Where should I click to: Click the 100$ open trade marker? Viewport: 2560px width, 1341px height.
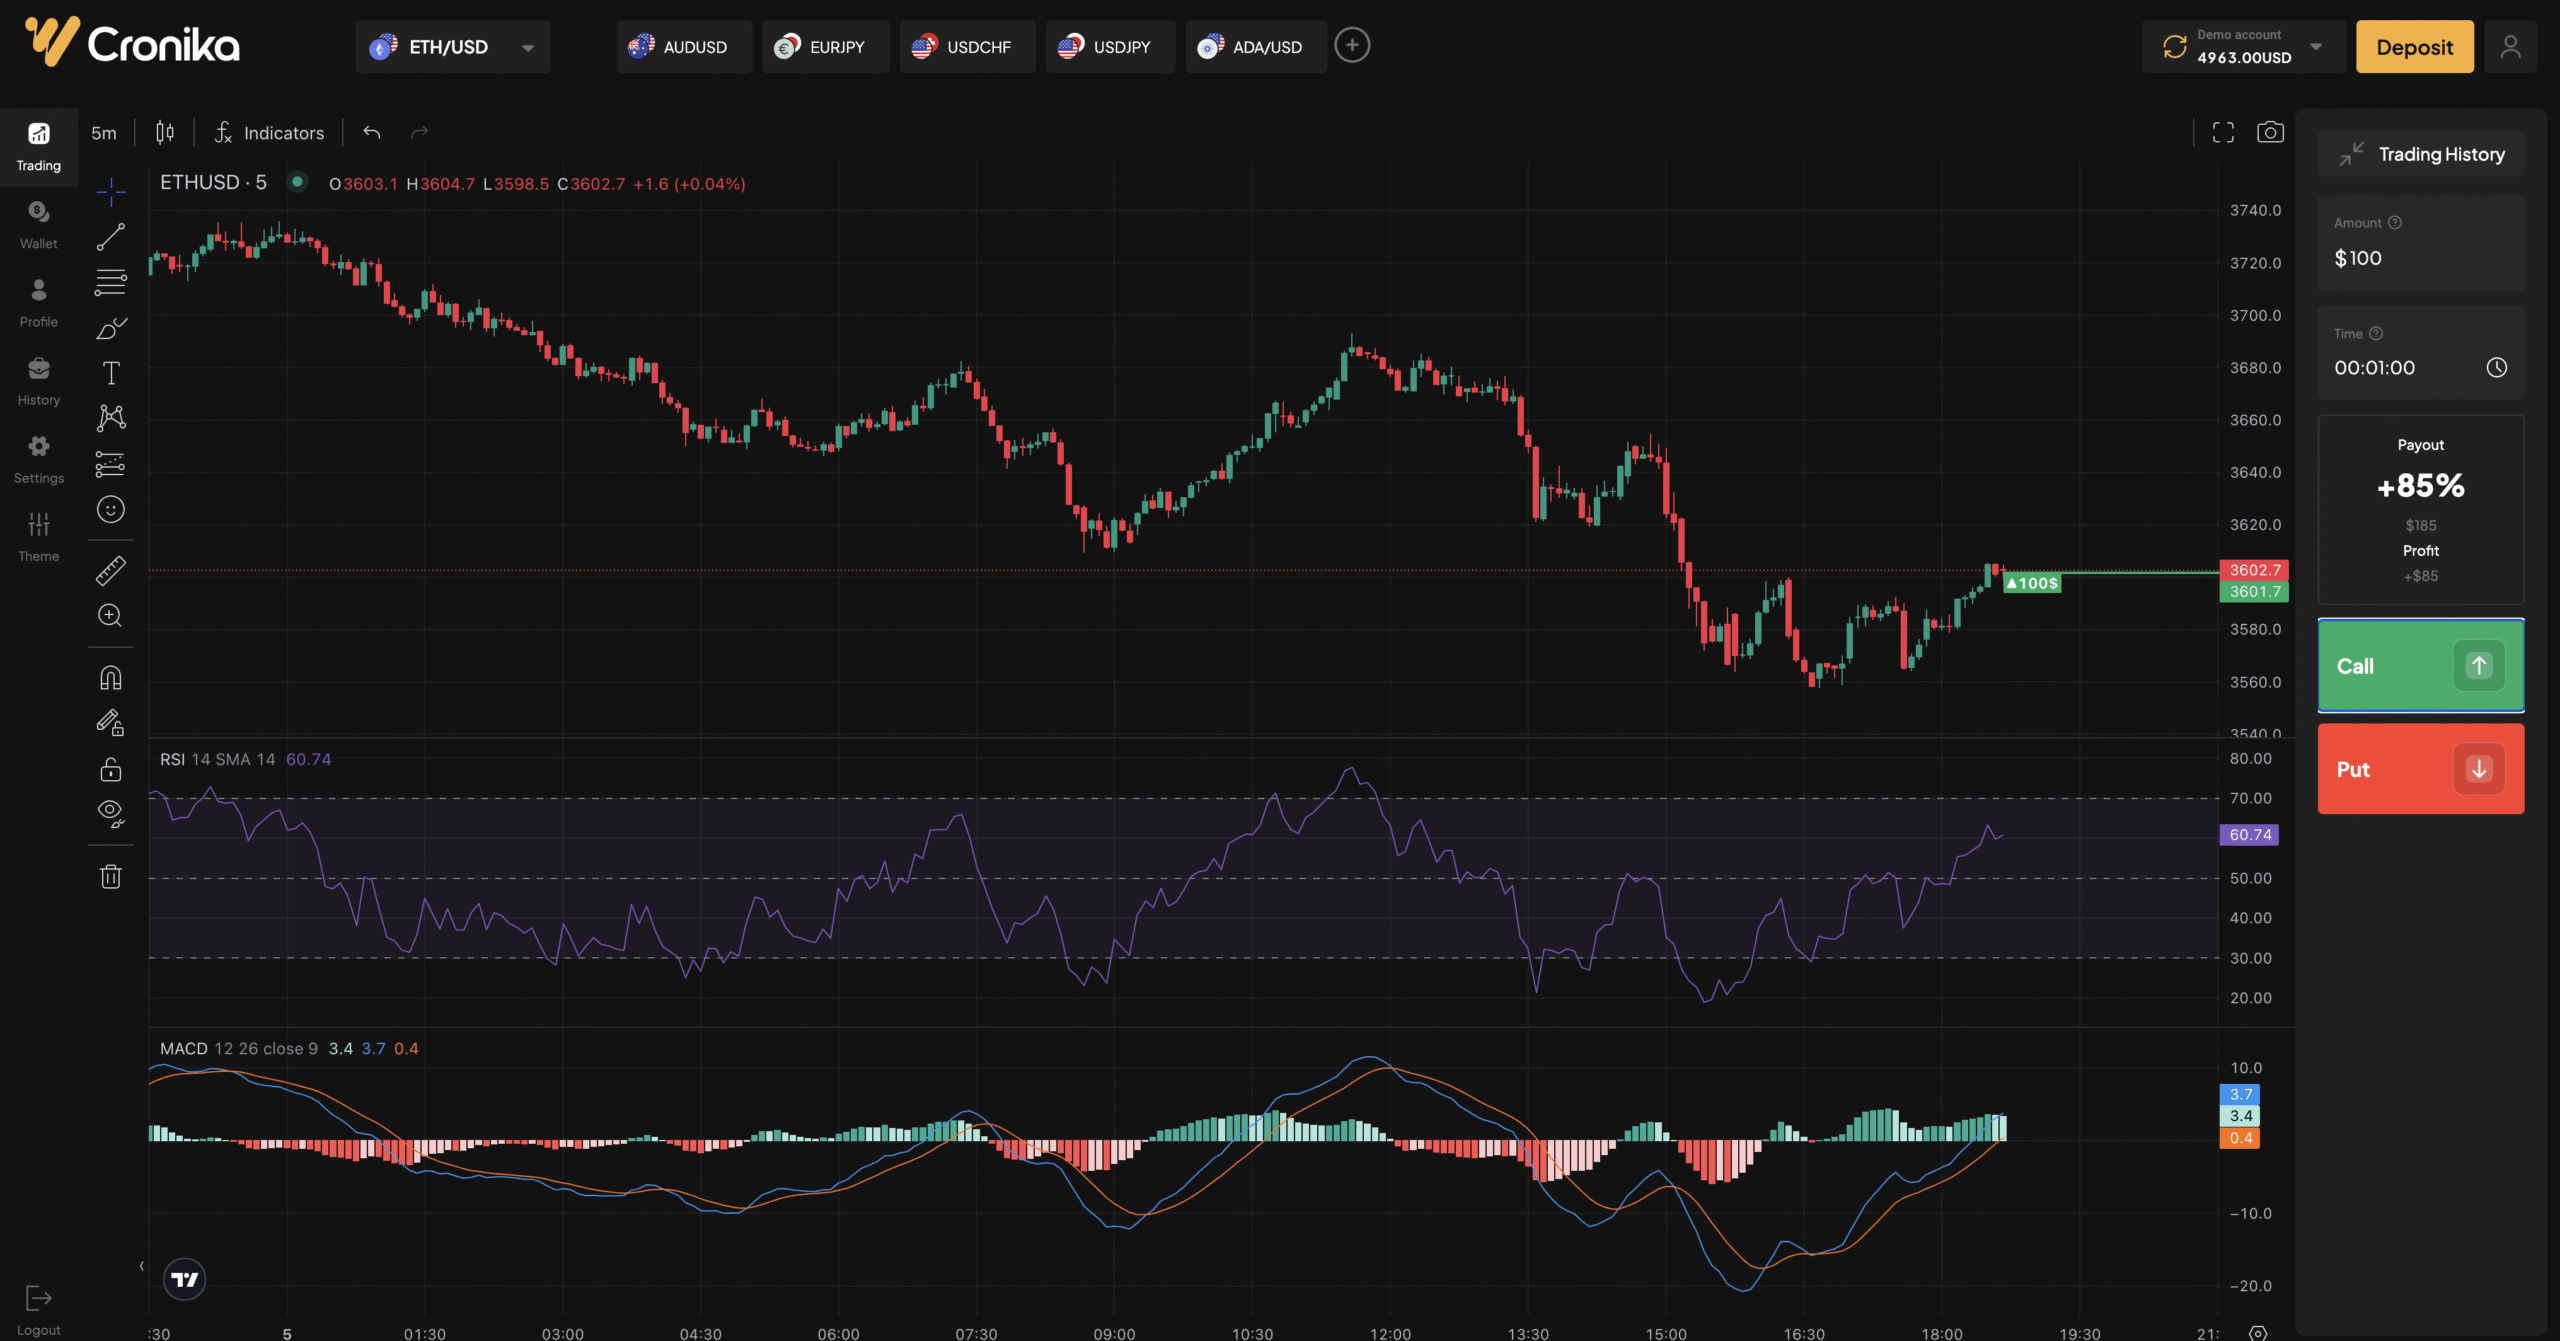(x=2032, y=583)
